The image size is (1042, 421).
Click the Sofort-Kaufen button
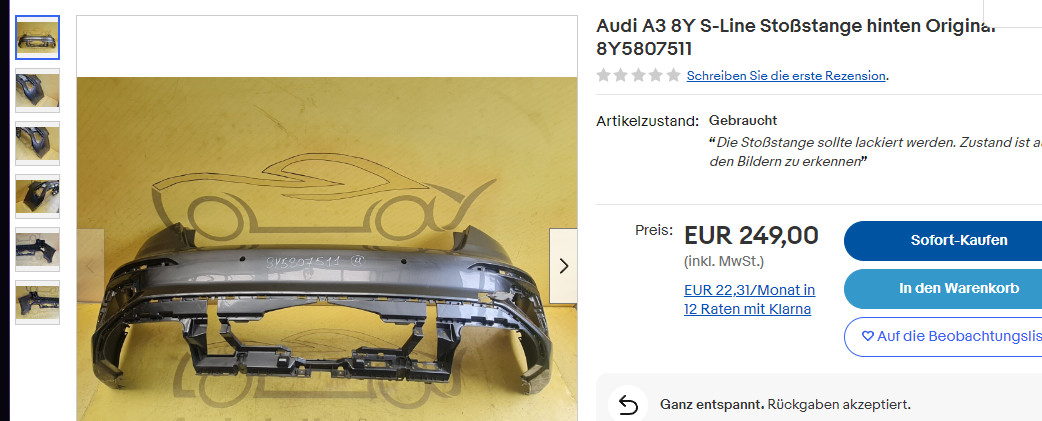click(943, 240)
